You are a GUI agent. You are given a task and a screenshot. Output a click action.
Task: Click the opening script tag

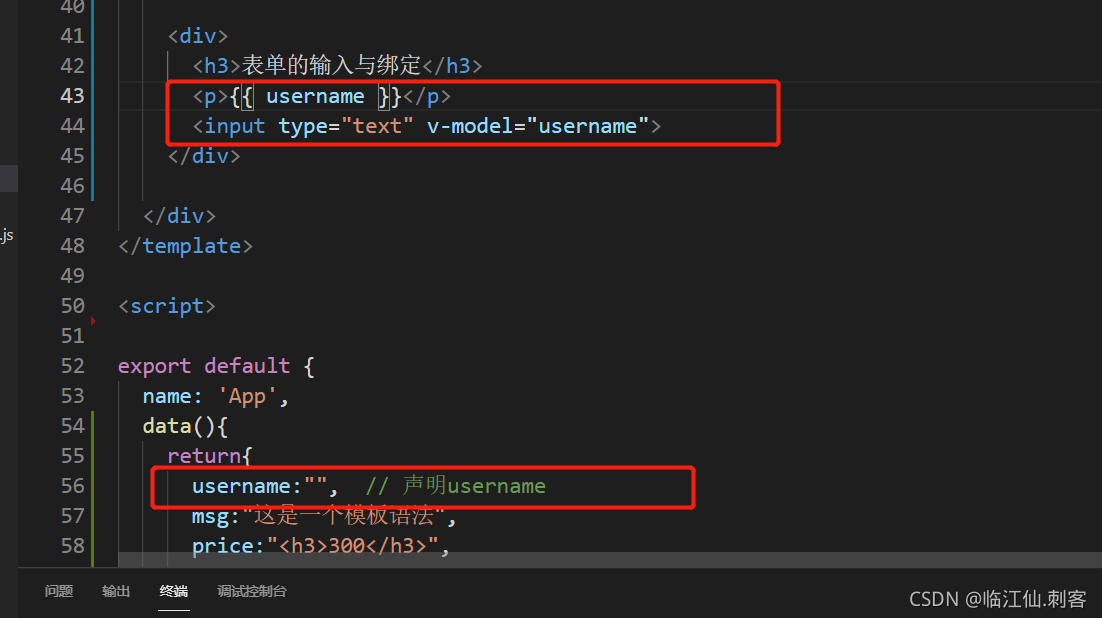tap(167, 307)
